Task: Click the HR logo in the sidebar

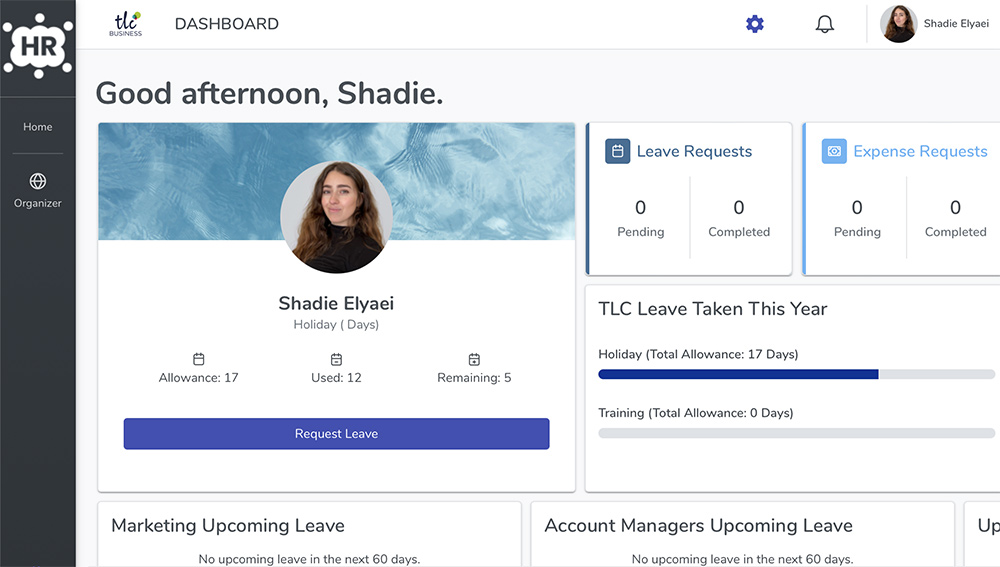Action: pyautogui.click(x=38, y=46)
